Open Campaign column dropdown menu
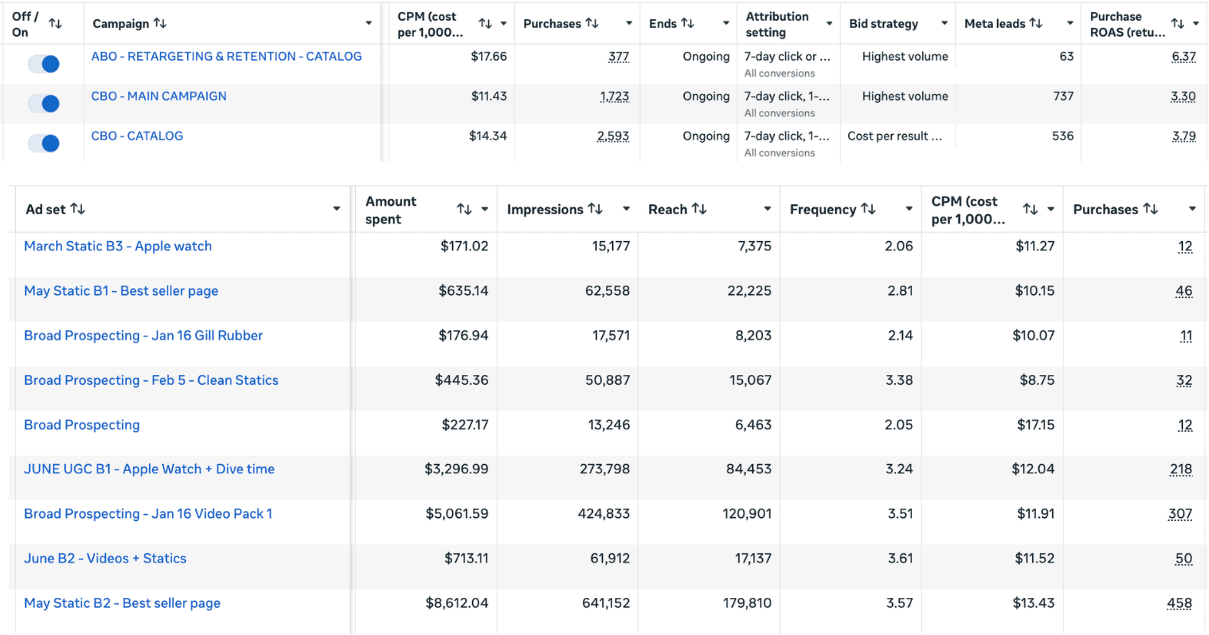1209x635 pixels. (x=369, y=24)
